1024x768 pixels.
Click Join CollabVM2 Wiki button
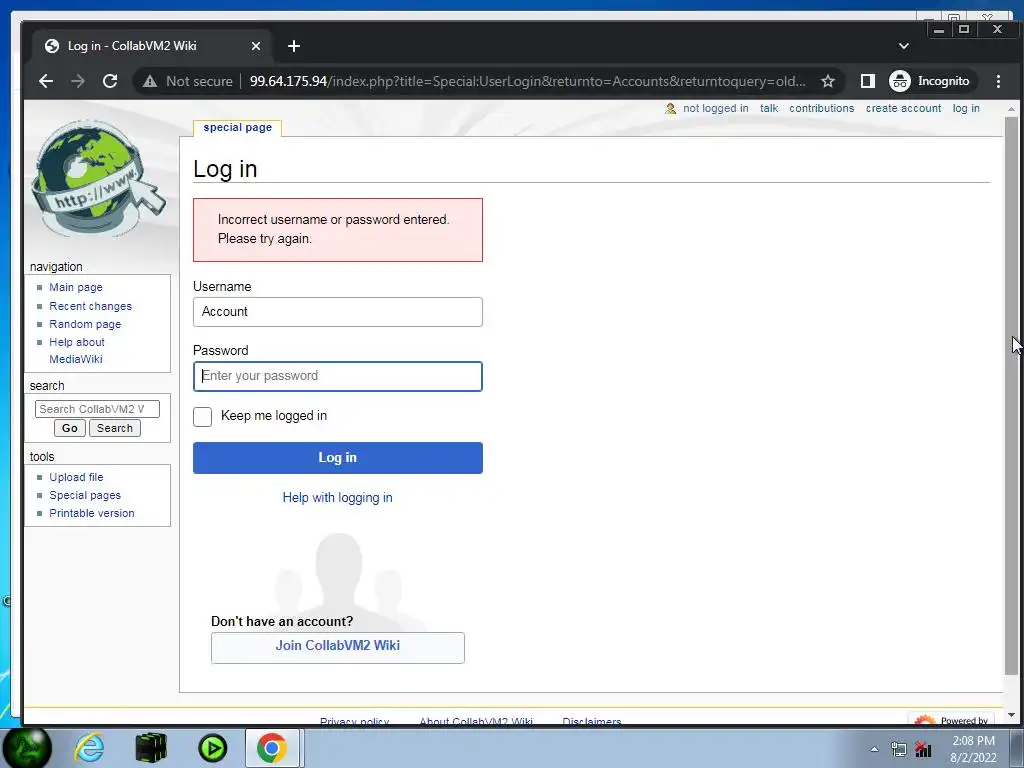(x=338, y=647)
